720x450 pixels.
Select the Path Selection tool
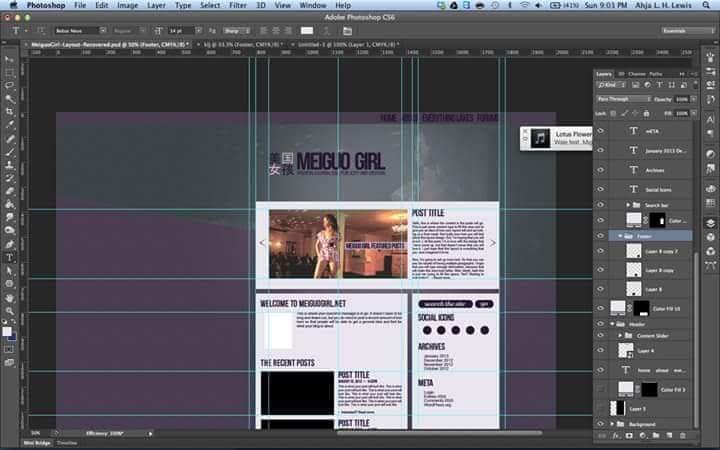[x=9, y=270]
